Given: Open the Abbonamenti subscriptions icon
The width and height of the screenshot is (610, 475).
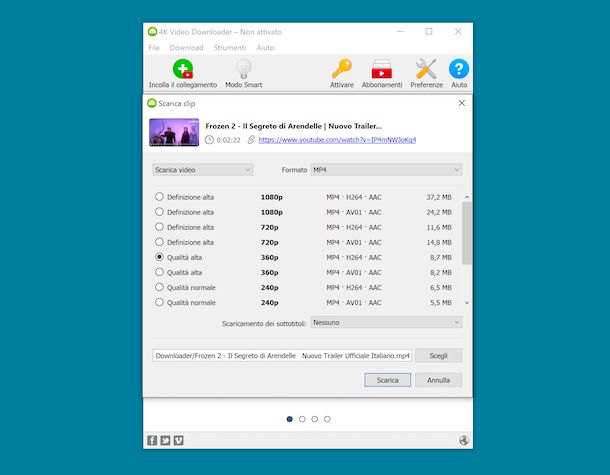Looking at the screenshot, I should point(382,69).
